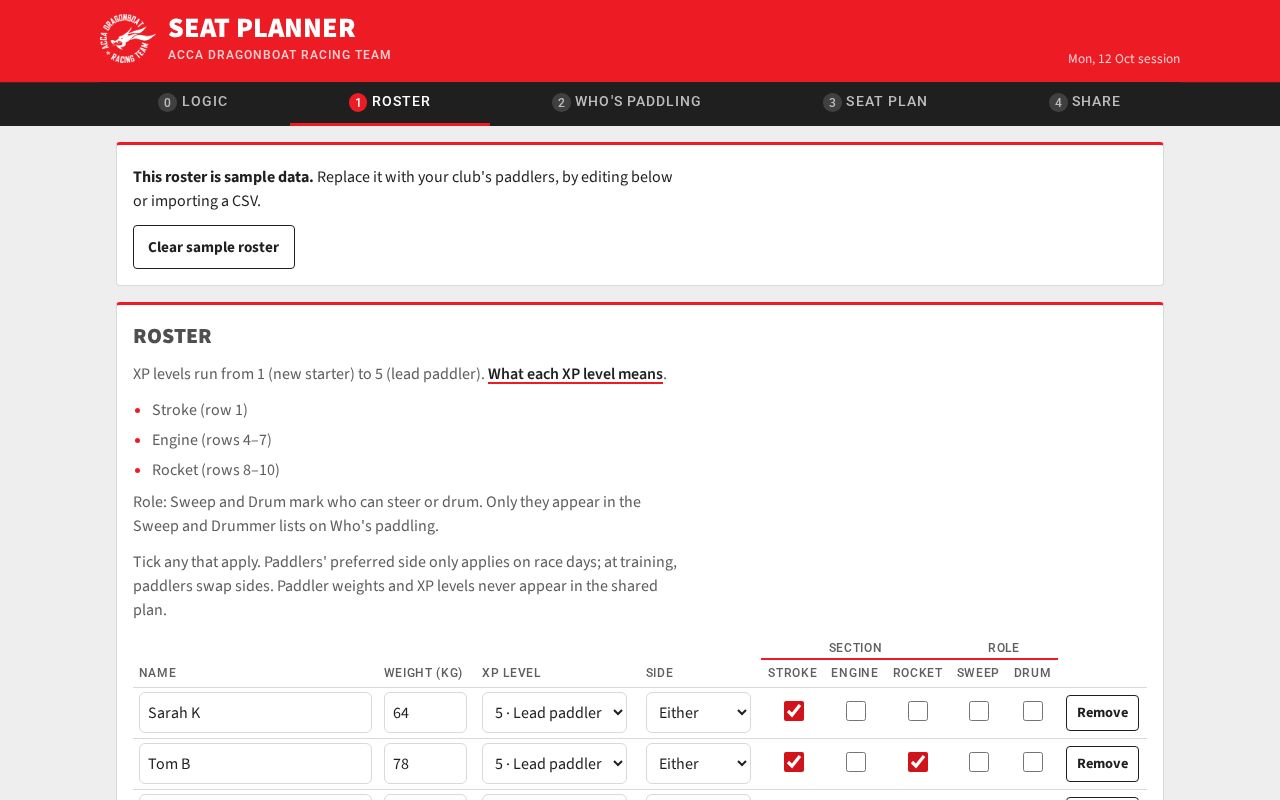Open Sarah K XP level dropdown
The image size is (1280, 800).
[x=554, y=713]
